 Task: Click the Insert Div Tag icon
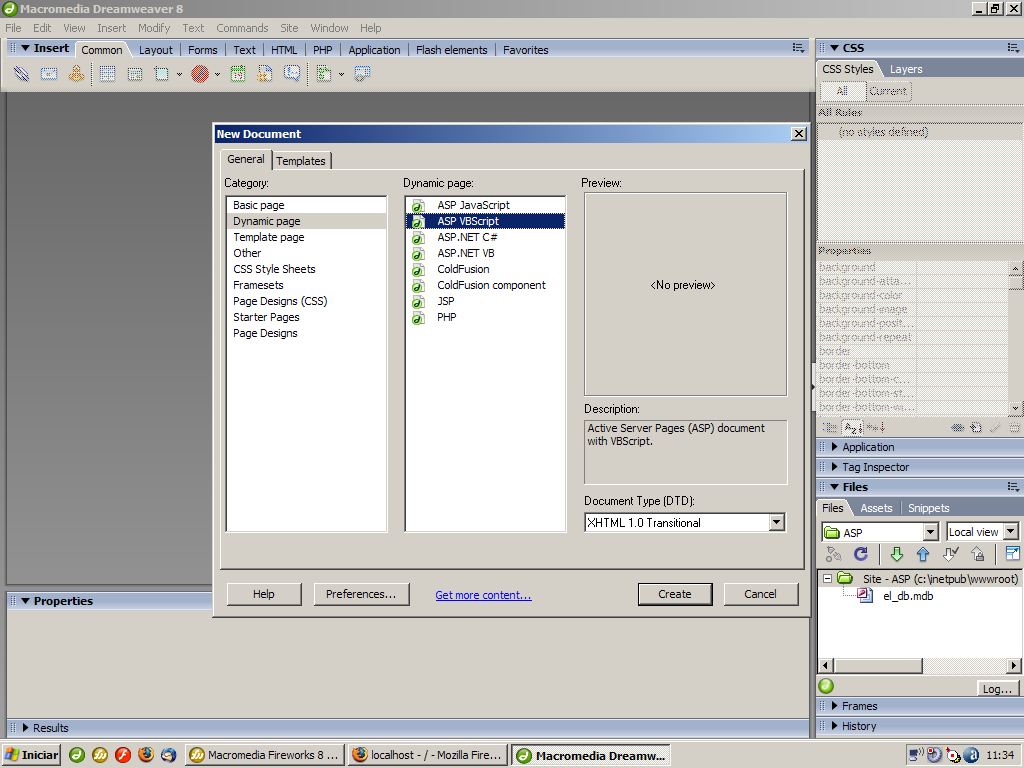pos(135,74)
